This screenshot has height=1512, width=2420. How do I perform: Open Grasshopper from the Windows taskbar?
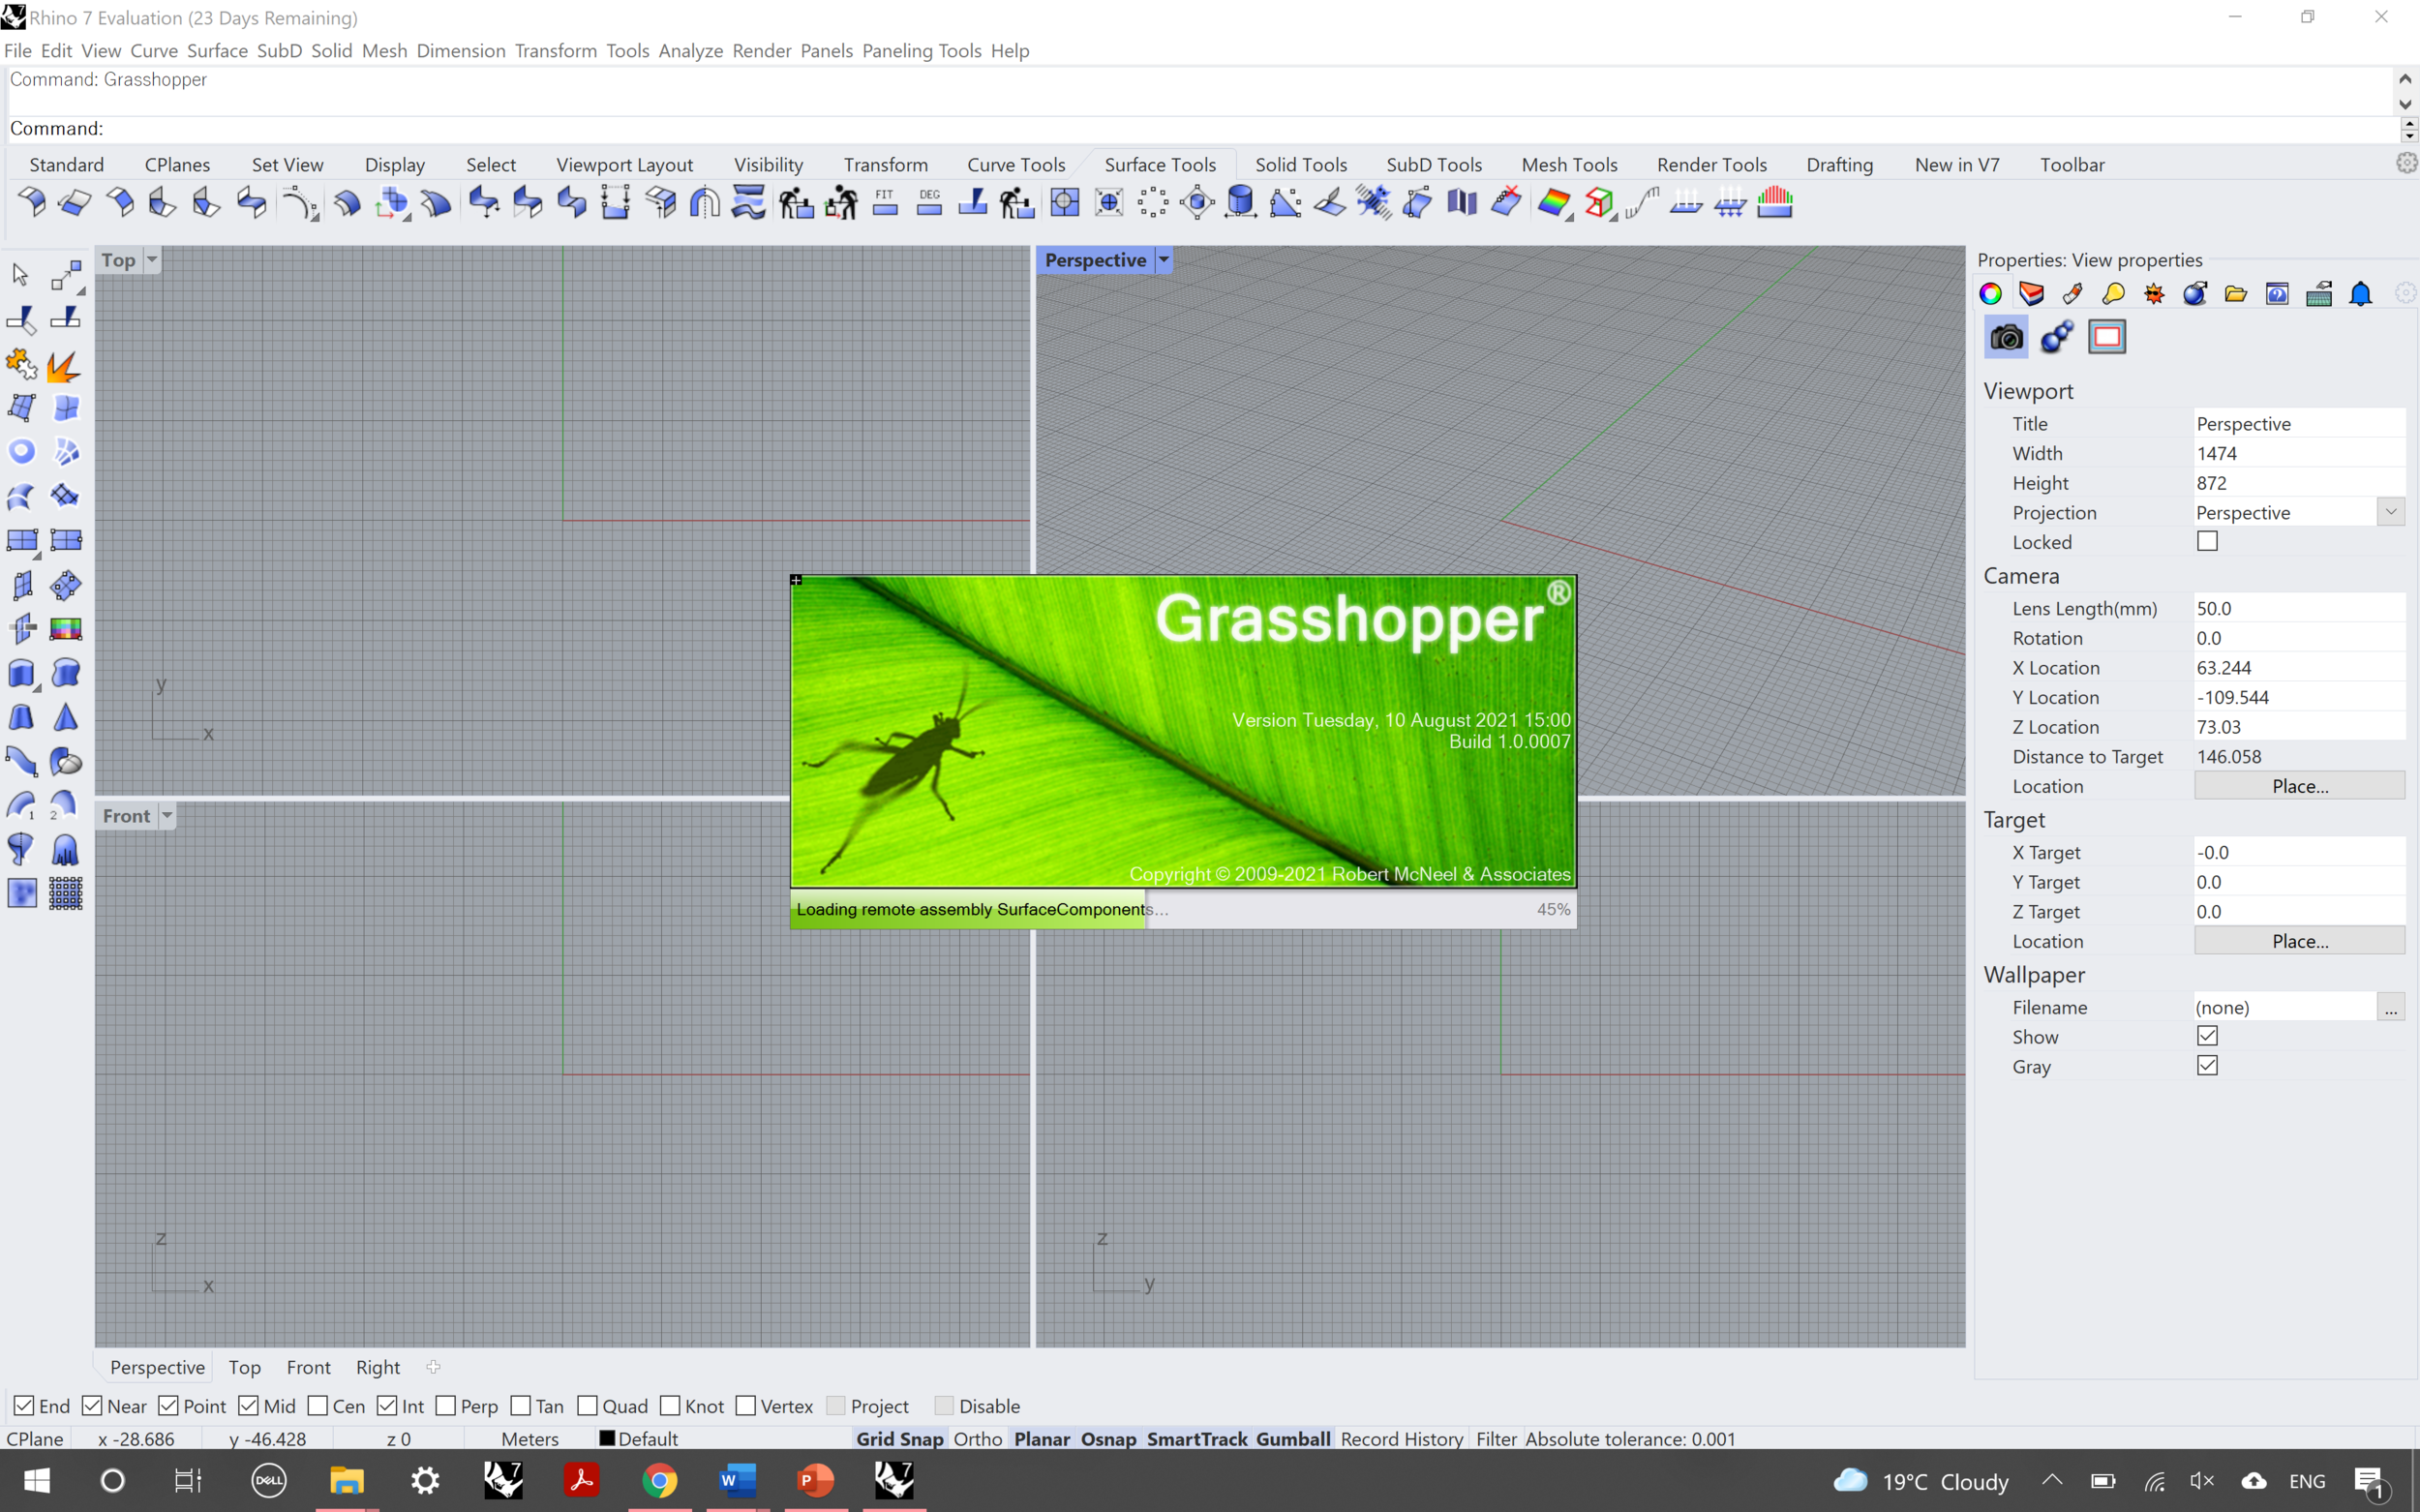coord(893,1481)
